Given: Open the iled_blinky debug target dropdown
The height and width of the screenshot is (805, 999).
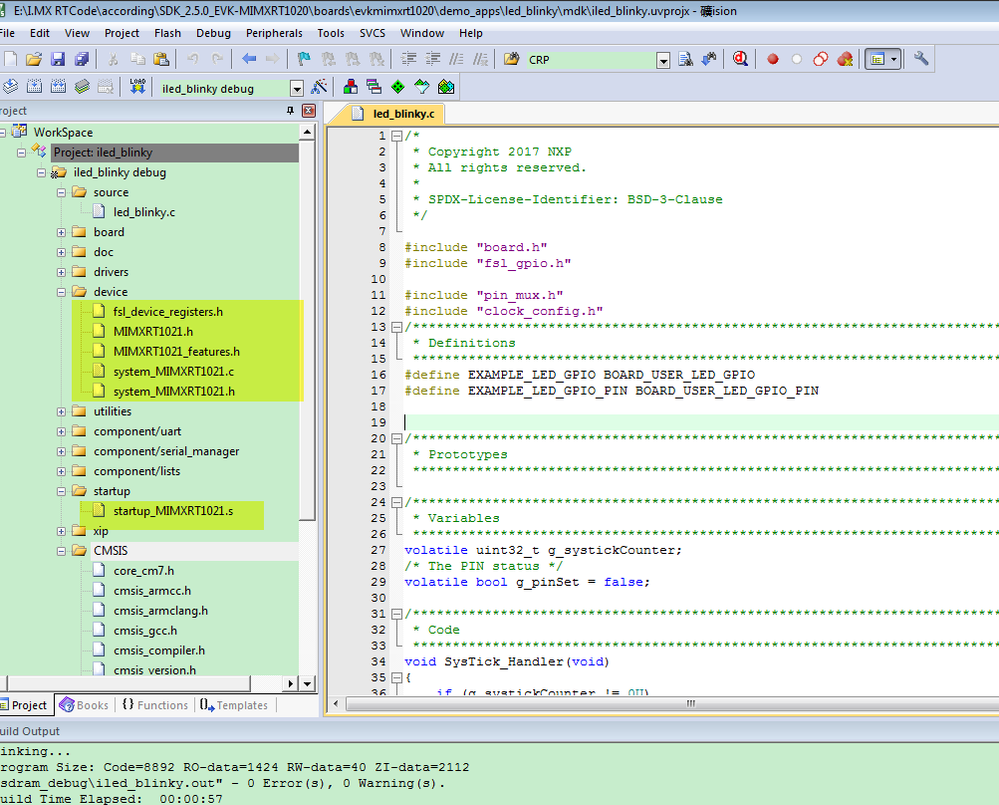Looking at the screenshot, I should click(299, 88).
